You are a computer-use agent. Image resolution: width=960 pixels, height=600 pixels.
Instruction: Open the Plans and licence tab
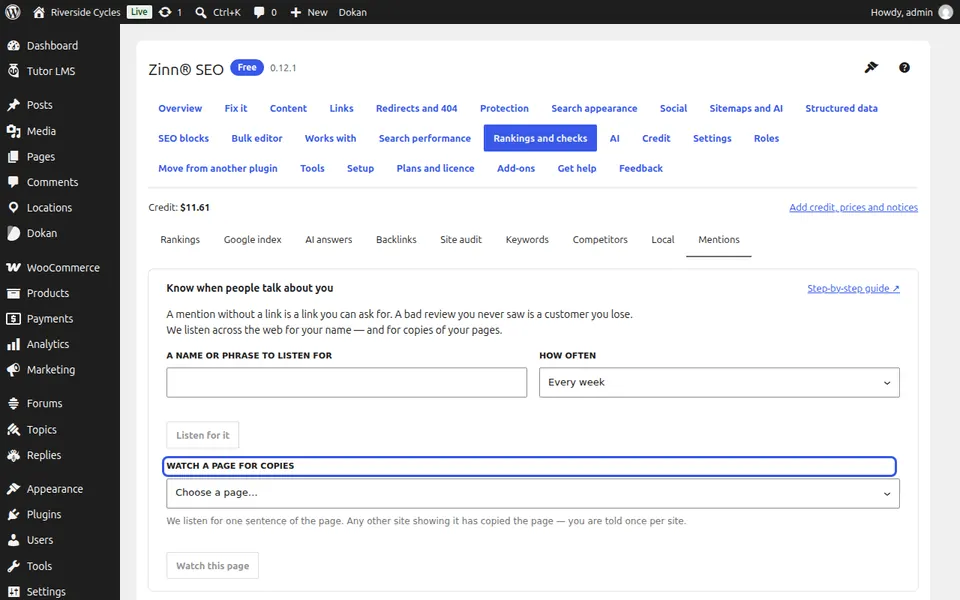point(435,168)
